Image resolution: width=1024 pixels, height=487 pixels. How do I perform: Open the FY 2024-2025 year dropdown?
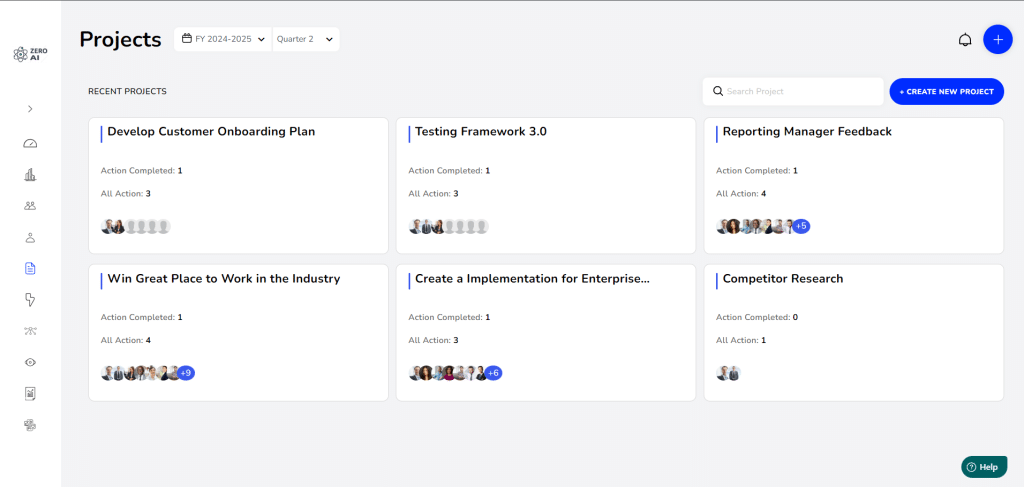point(223,39)
